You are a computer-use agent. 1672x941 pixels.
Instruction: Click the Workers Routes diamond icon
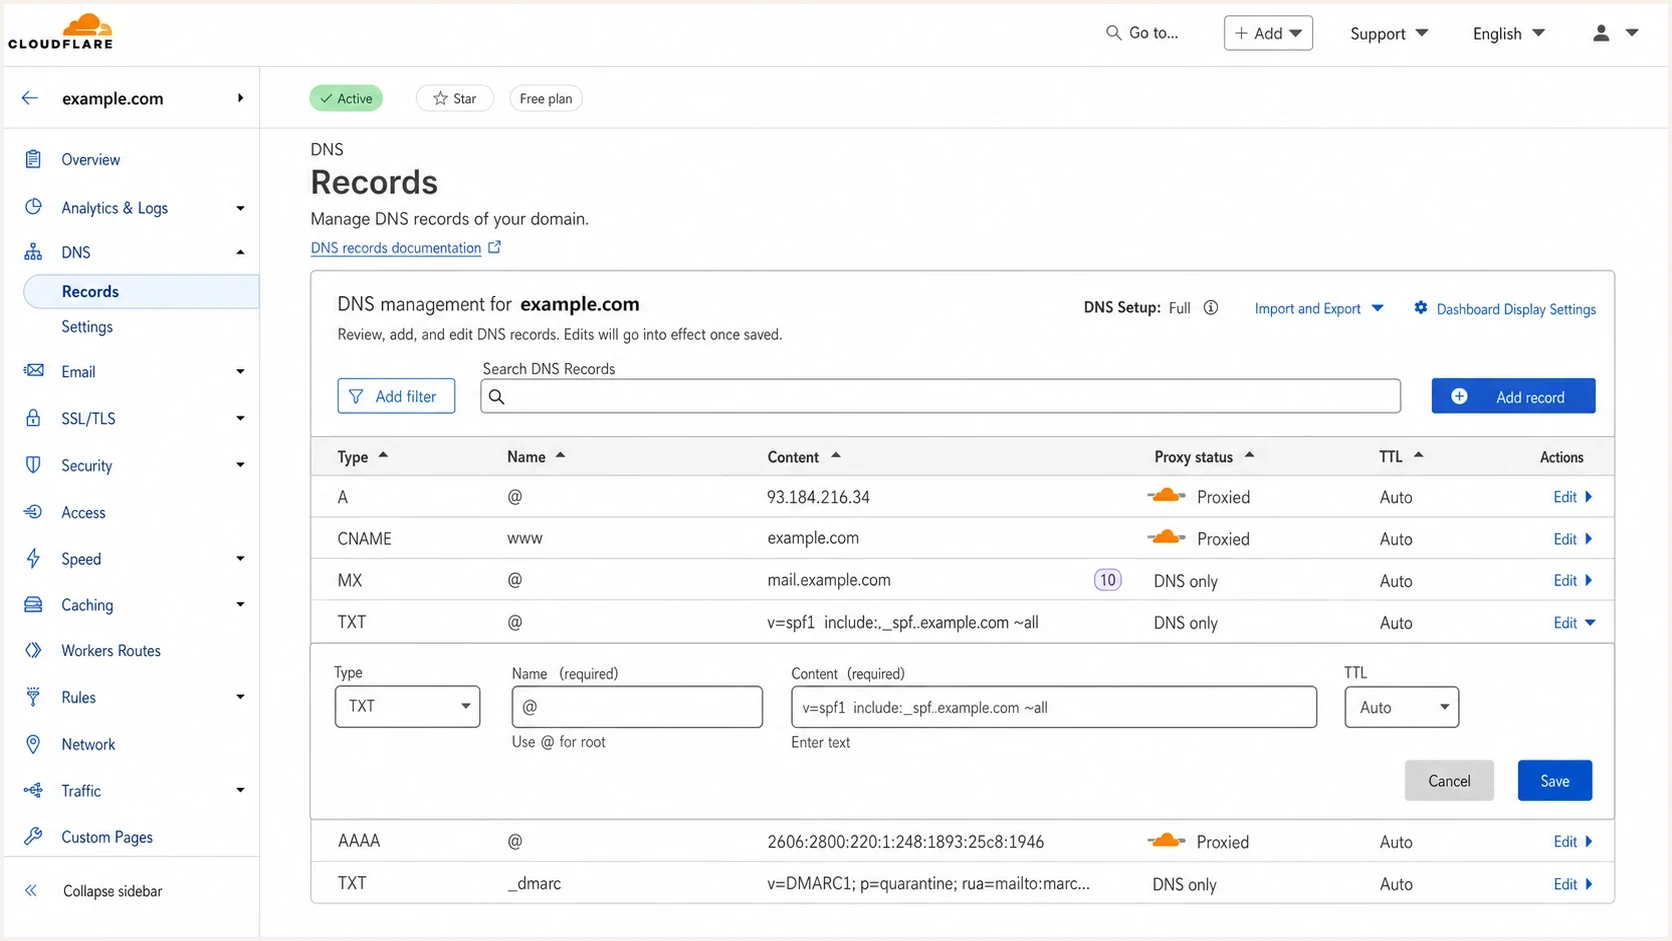33,650
